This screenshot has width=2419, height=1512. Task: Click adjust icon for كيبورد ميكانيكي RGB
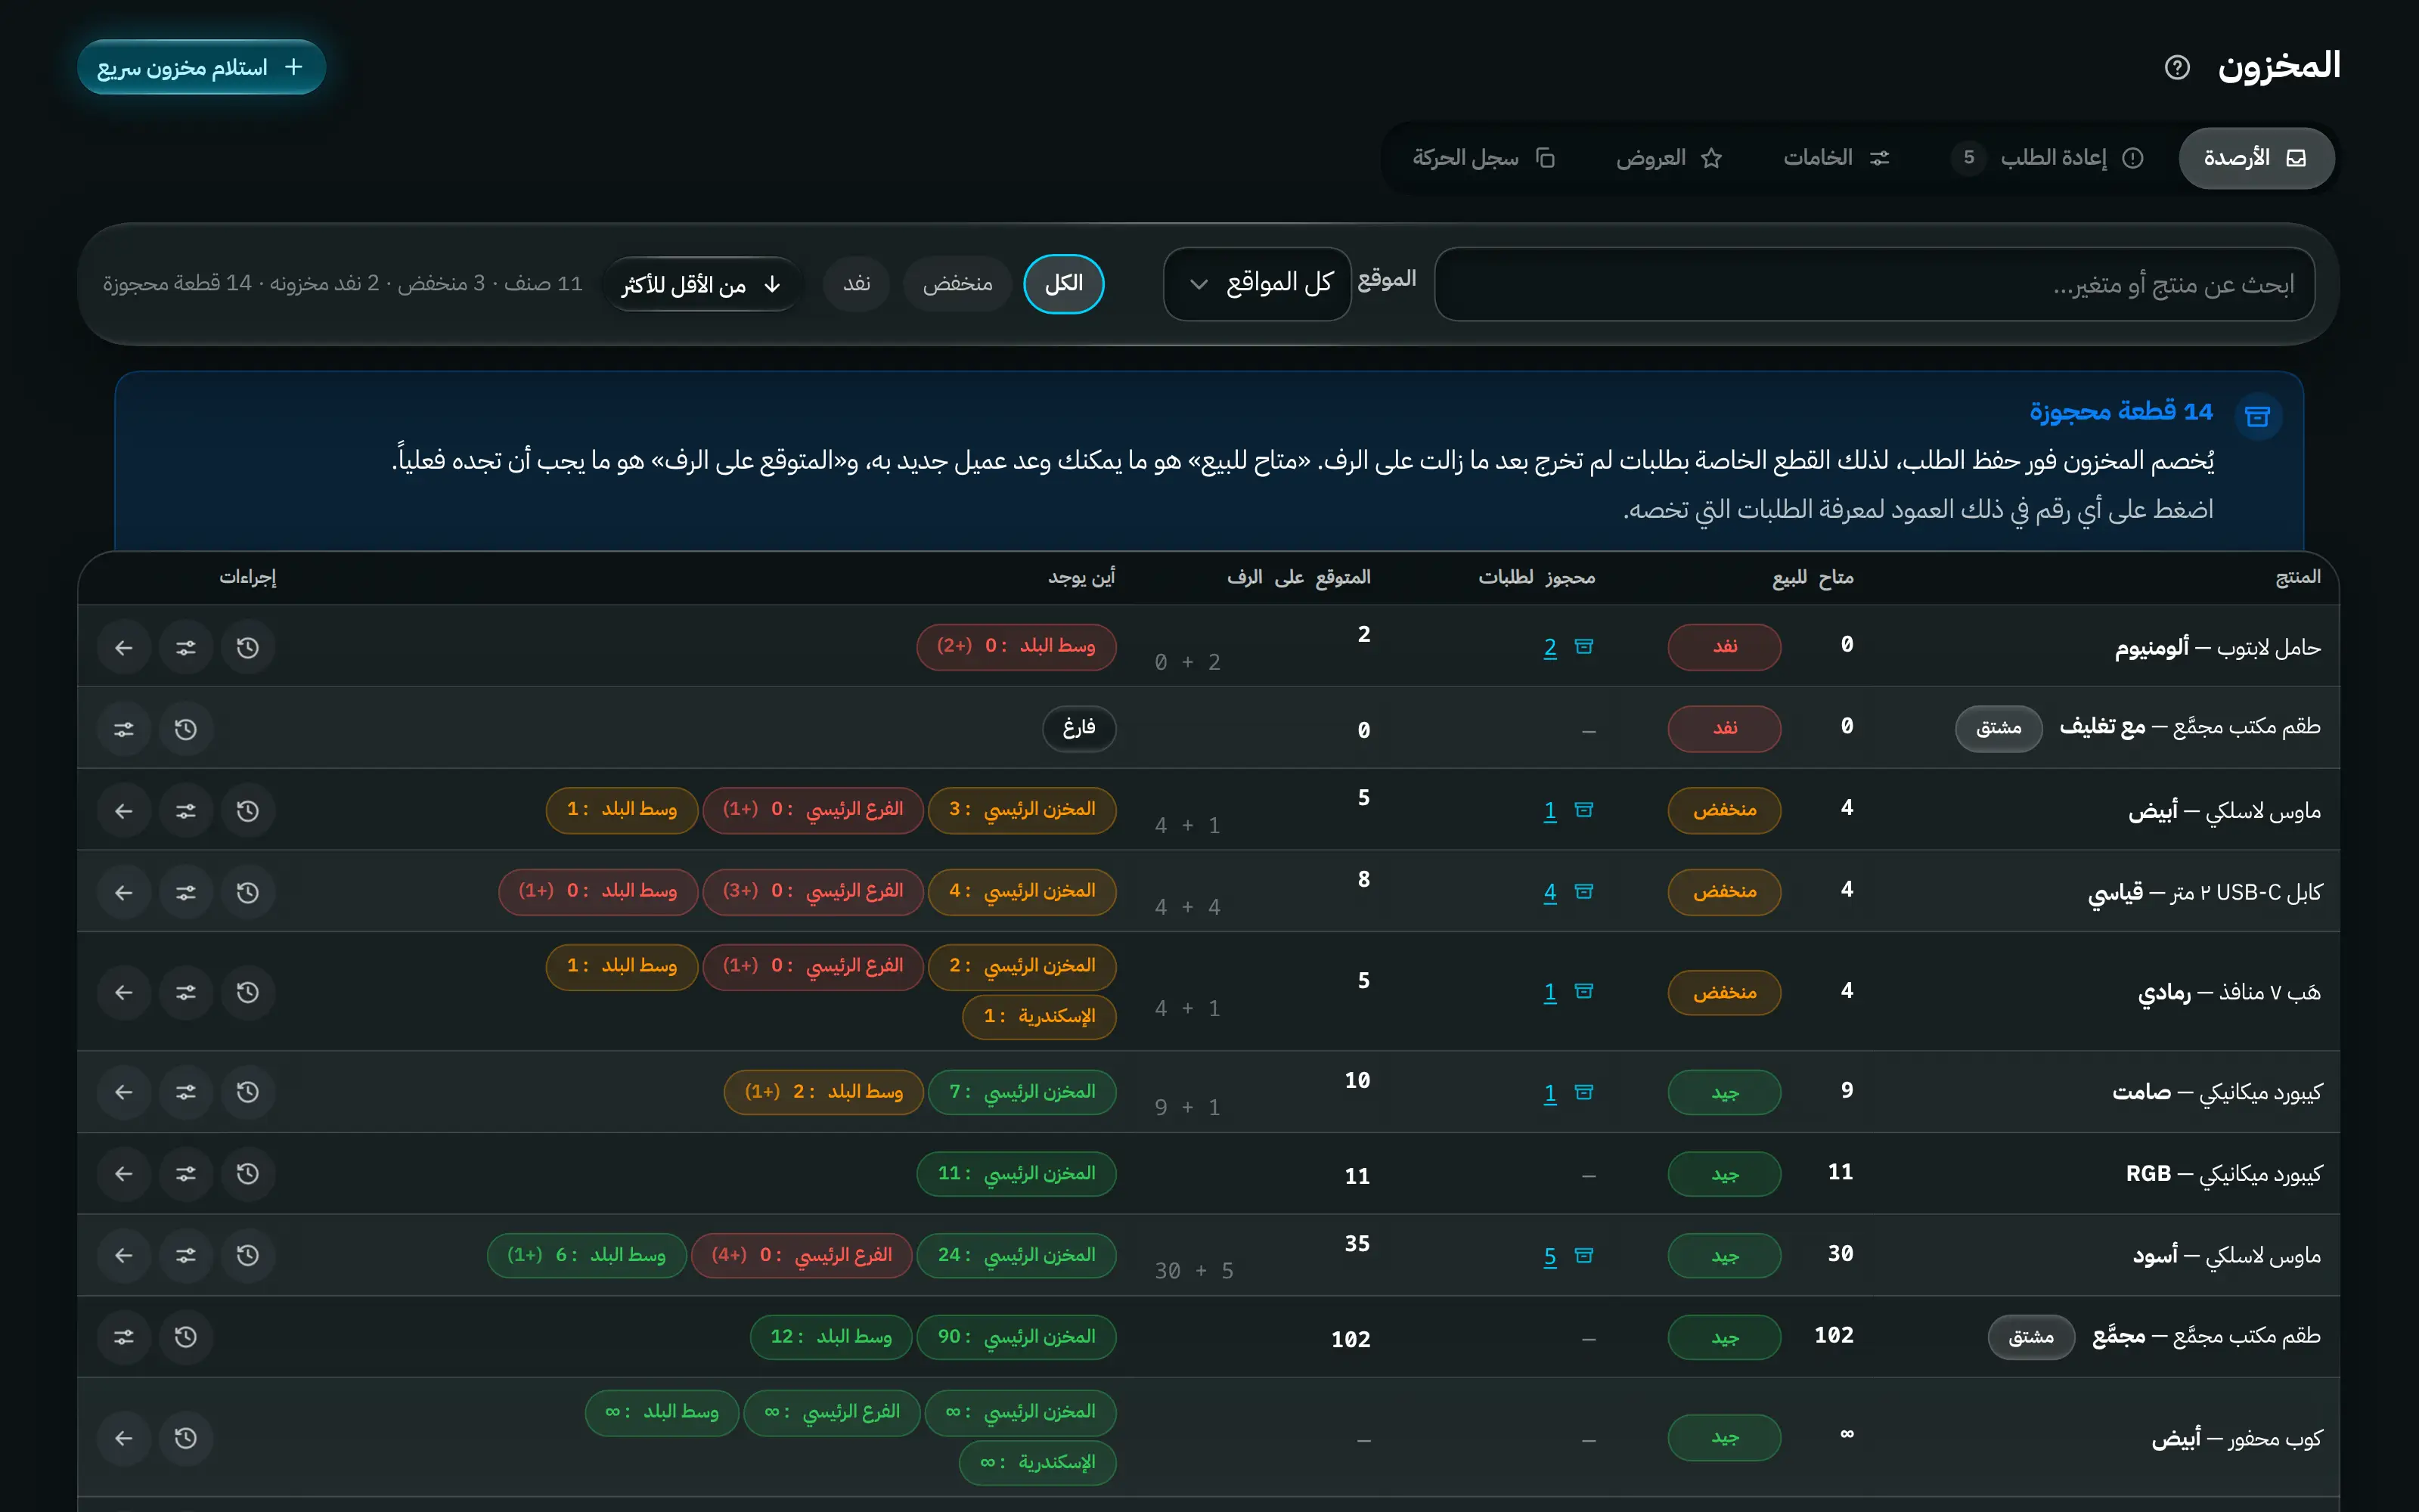186,1173
